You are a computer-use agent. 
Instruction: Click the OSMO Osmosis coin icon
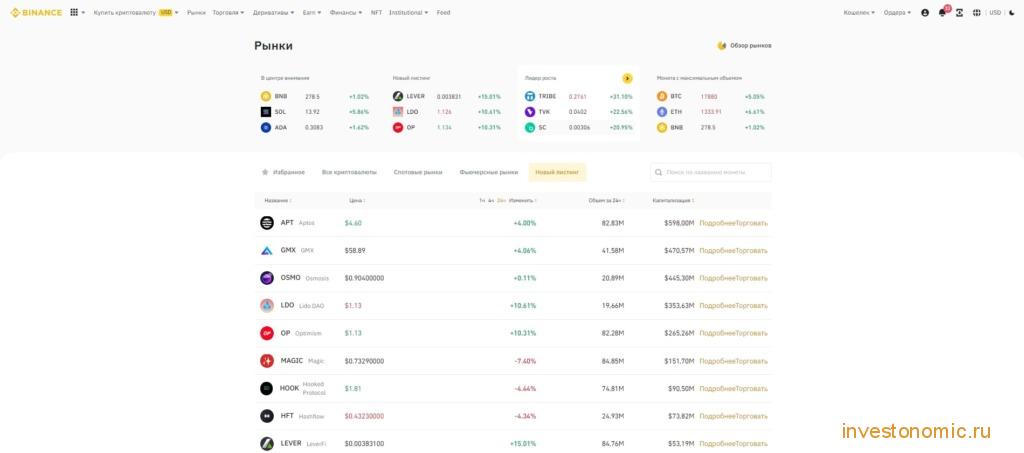[x=266, y=278]
